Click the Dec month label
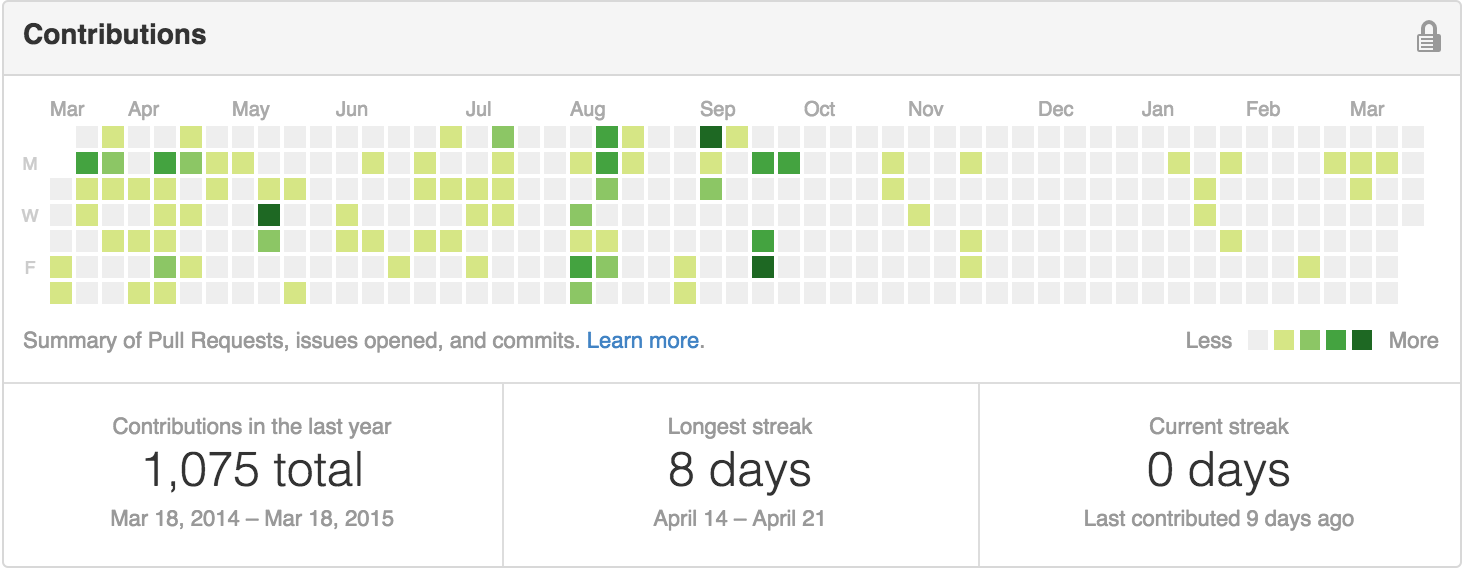 1055,110
